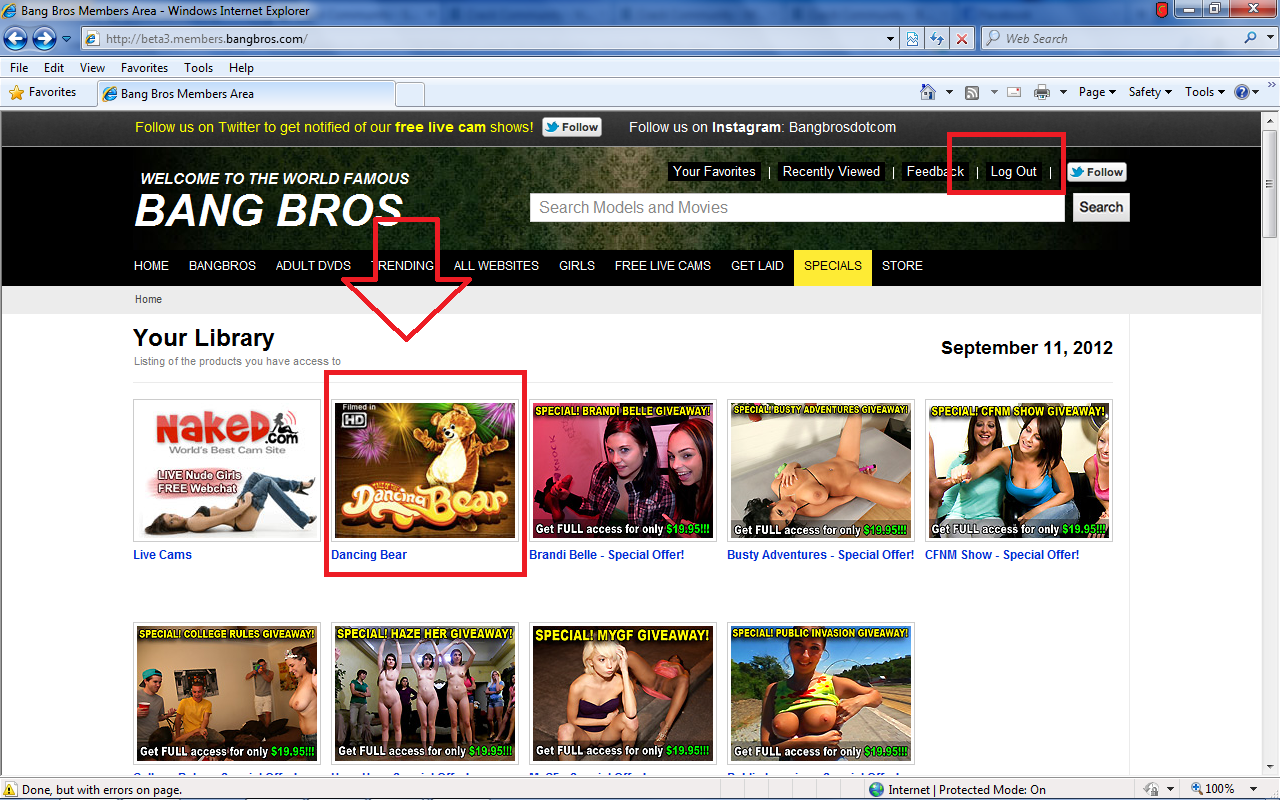The width and height of the screenshot is (1280, 800).
Task: Click the site Search button
Action: (x=1101, y=207)
